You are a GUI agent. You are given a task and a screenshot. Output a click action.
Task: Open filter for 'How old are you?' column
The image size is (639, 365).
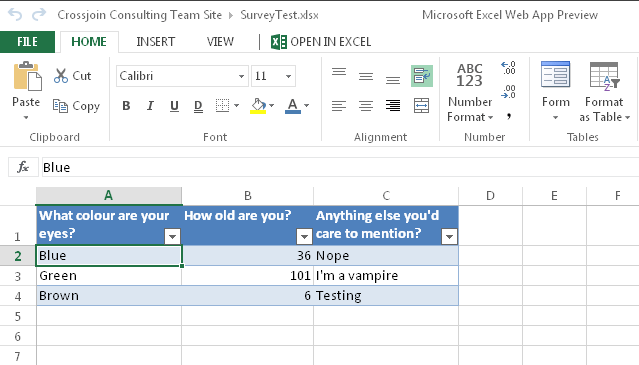[304, 236]
